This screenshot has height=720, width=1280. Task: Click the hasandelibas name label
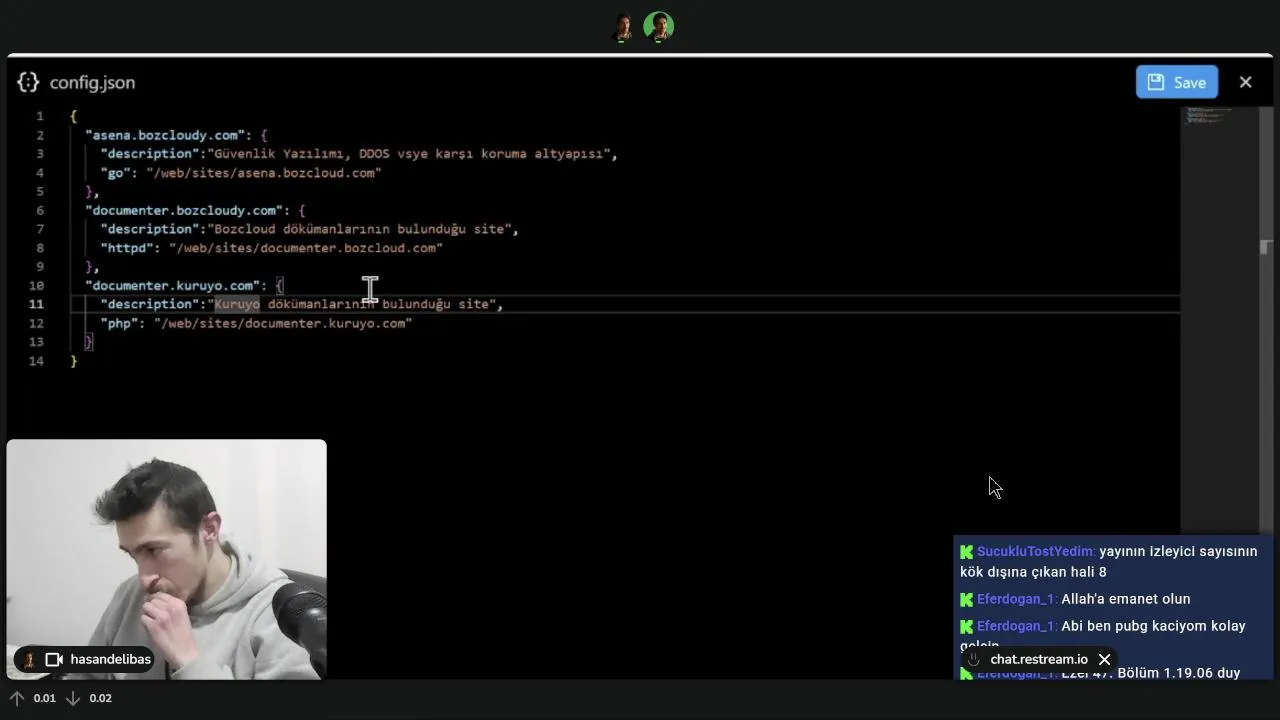point(110,660)
